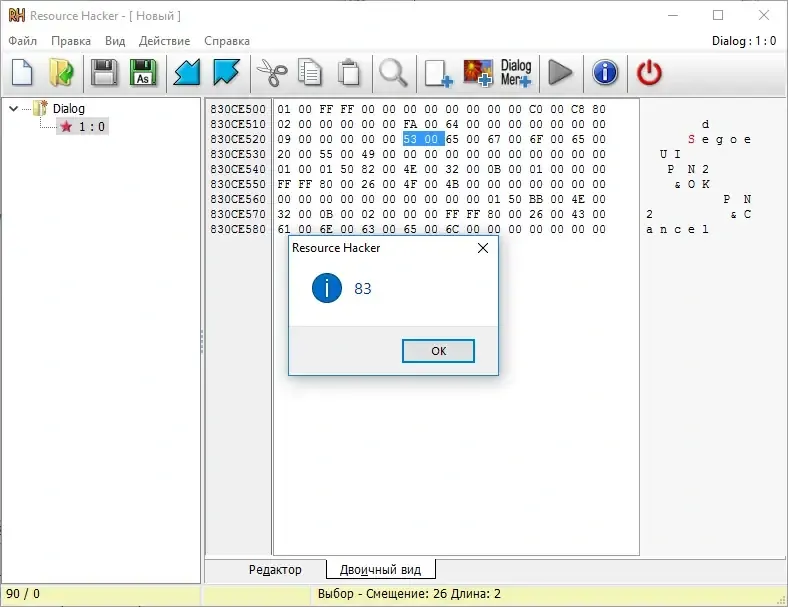Open the Правка menu
Image resolution: width=788 pixels, height=607 pixels.
pos(71,41)
